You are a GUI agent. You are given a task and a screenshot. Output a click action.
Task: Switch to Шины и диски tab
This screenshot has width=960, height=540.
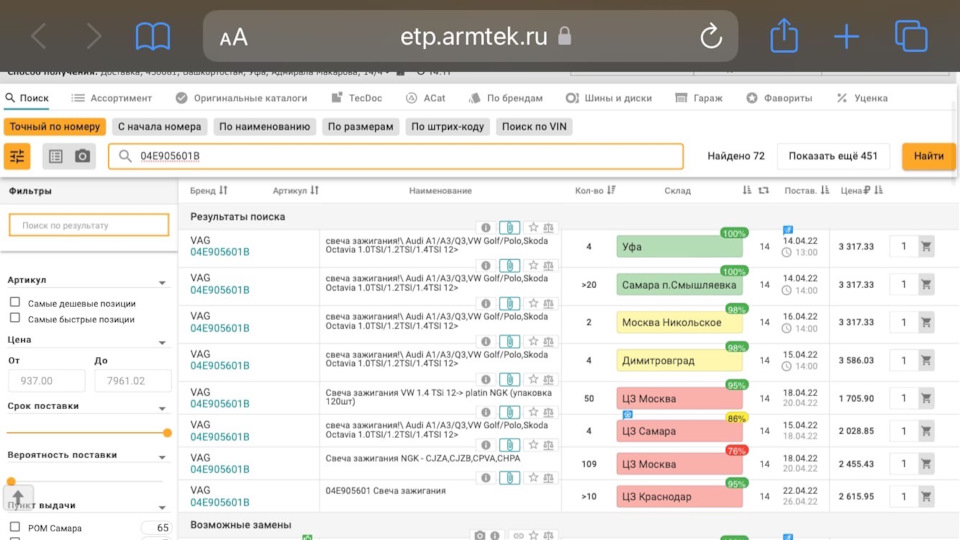[x=609, y=98]
